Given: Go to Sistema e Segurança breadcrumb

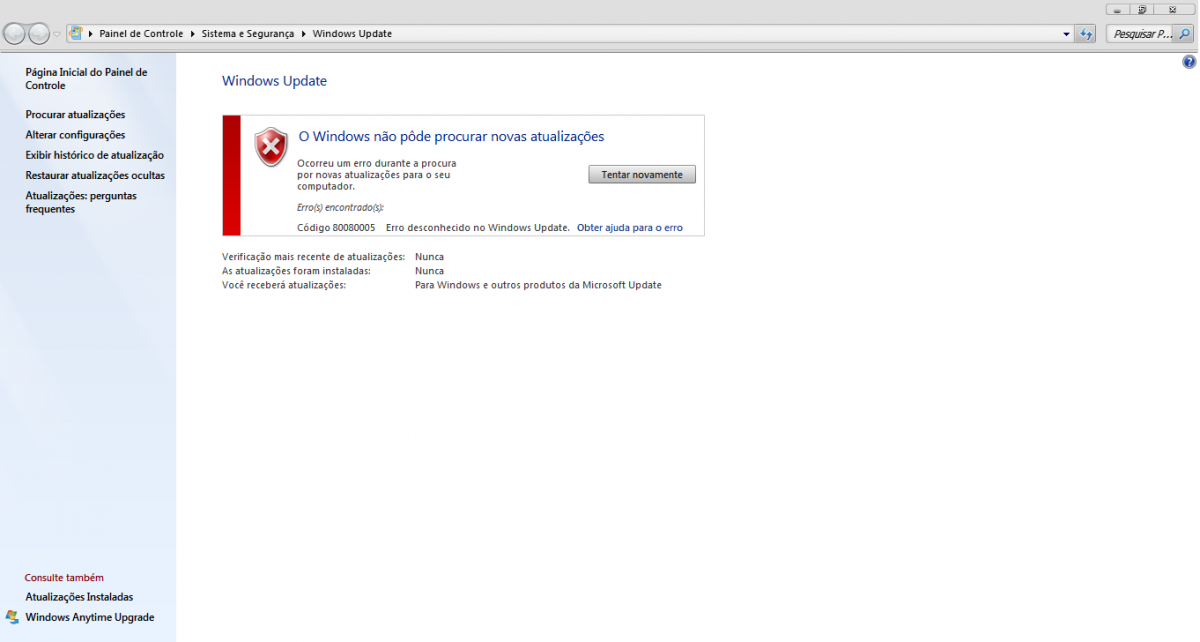Looking at the screenshot, I should 248,34.
